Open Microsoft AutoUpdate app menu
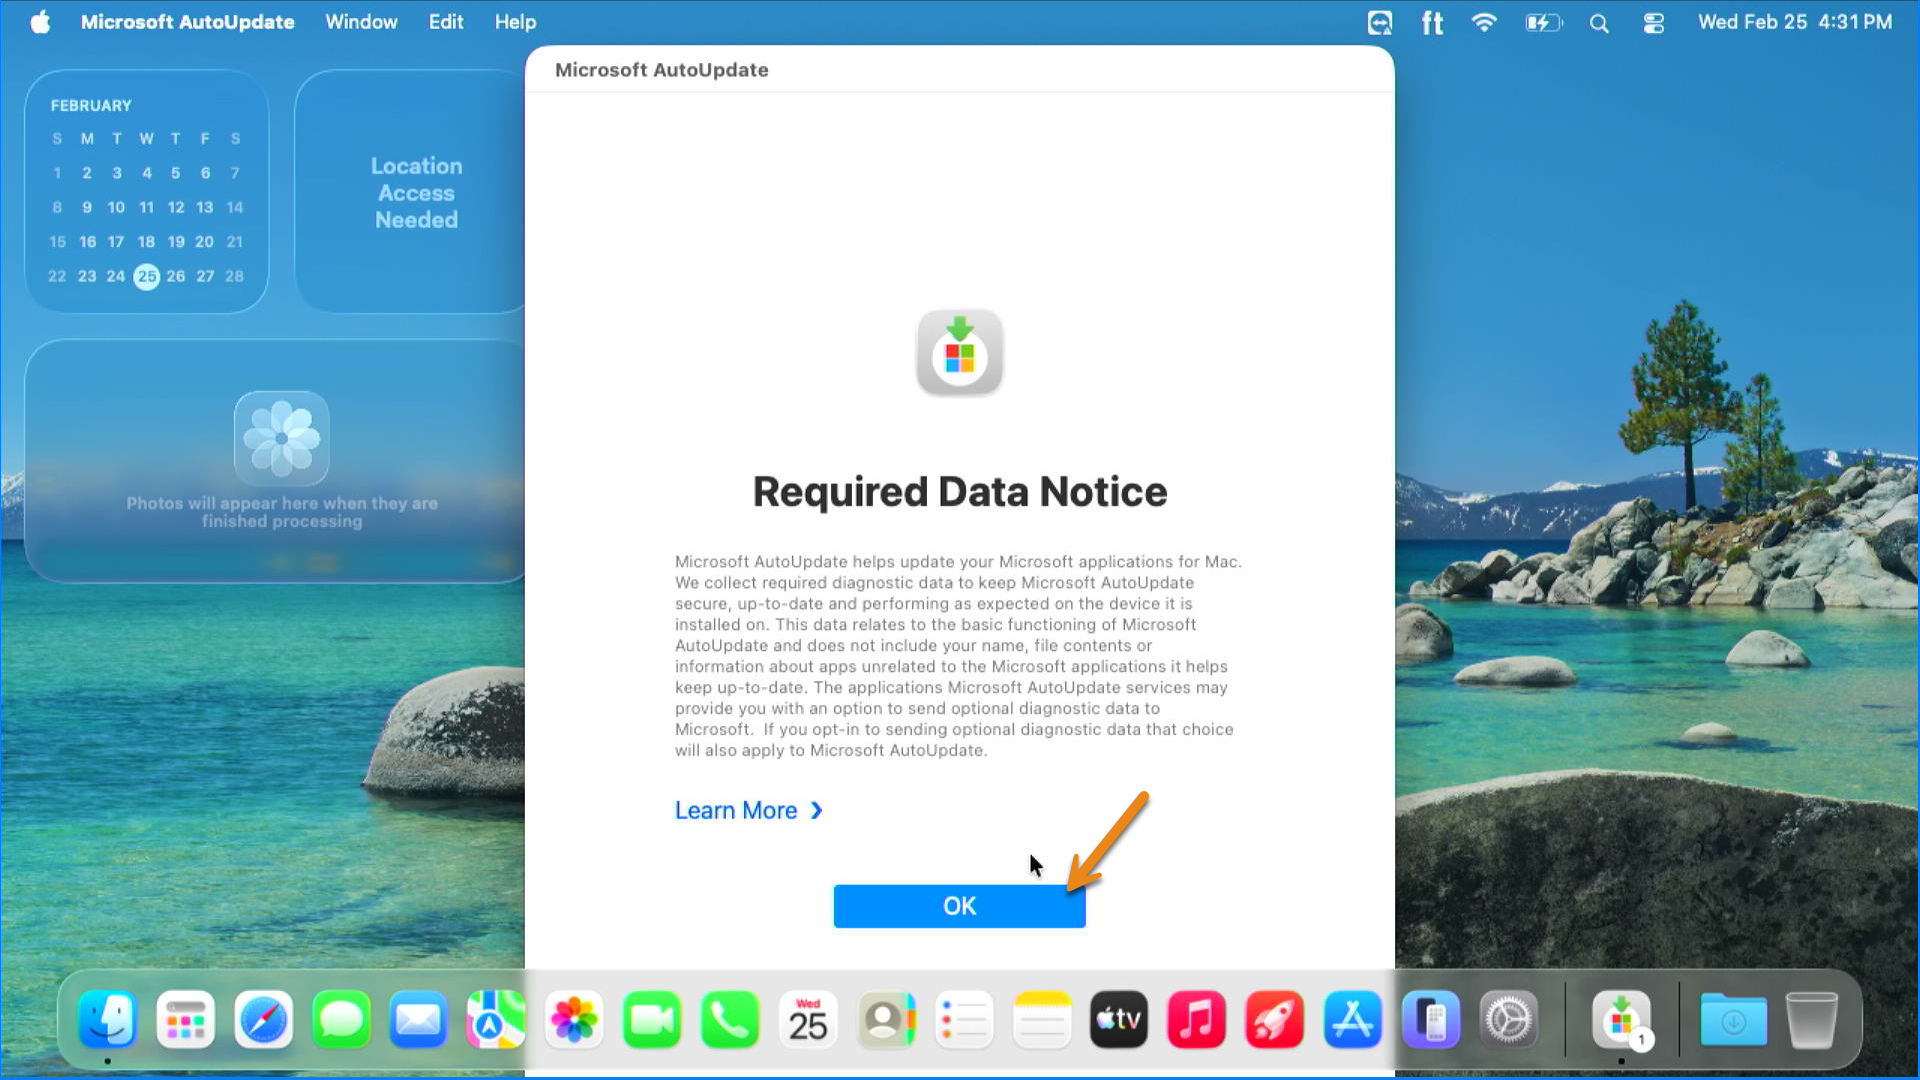Image resolution: width=1920 pixels, height=1080 pixels. [188, 22]
